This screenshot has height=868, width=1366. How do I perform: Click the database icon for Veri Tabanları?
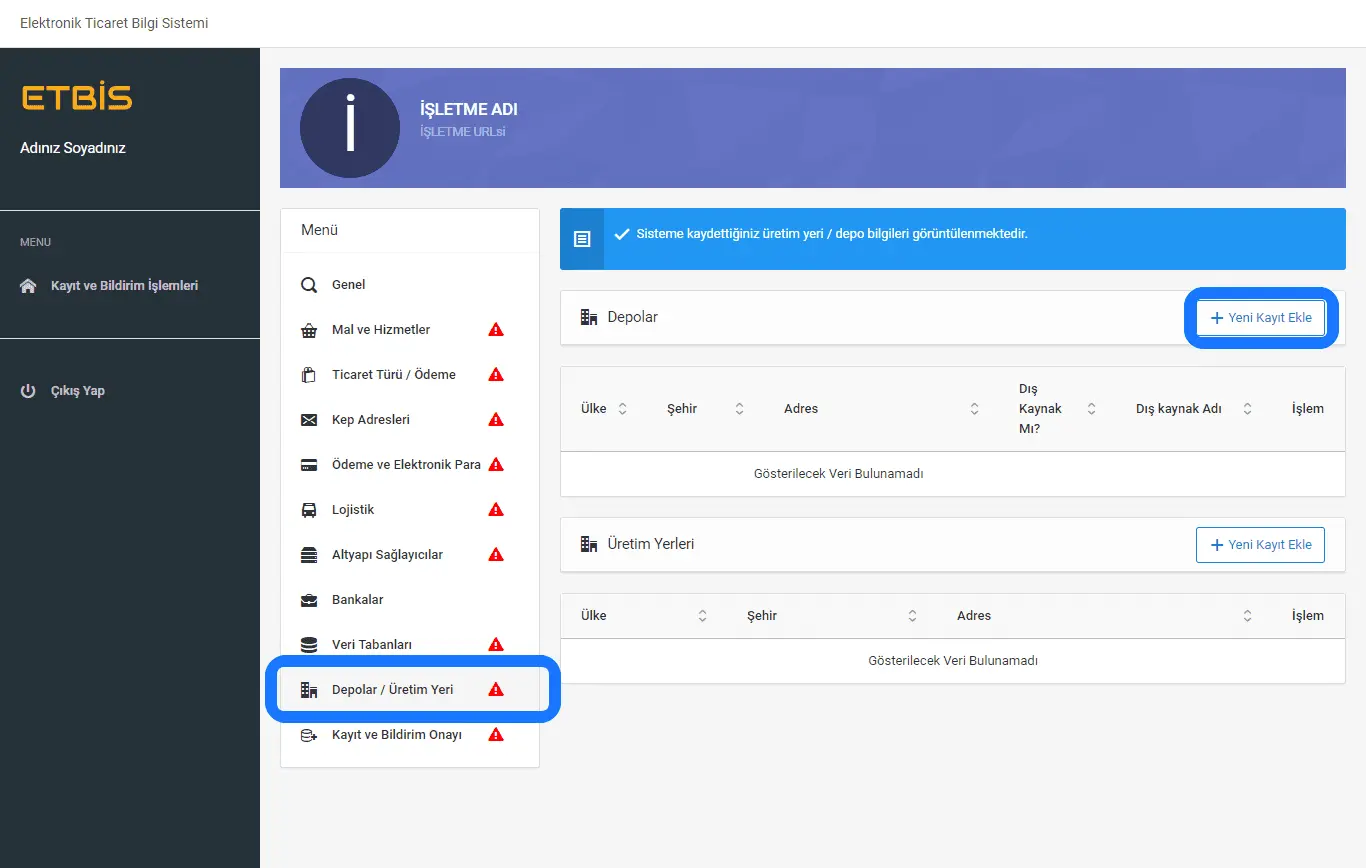(309, 645)
